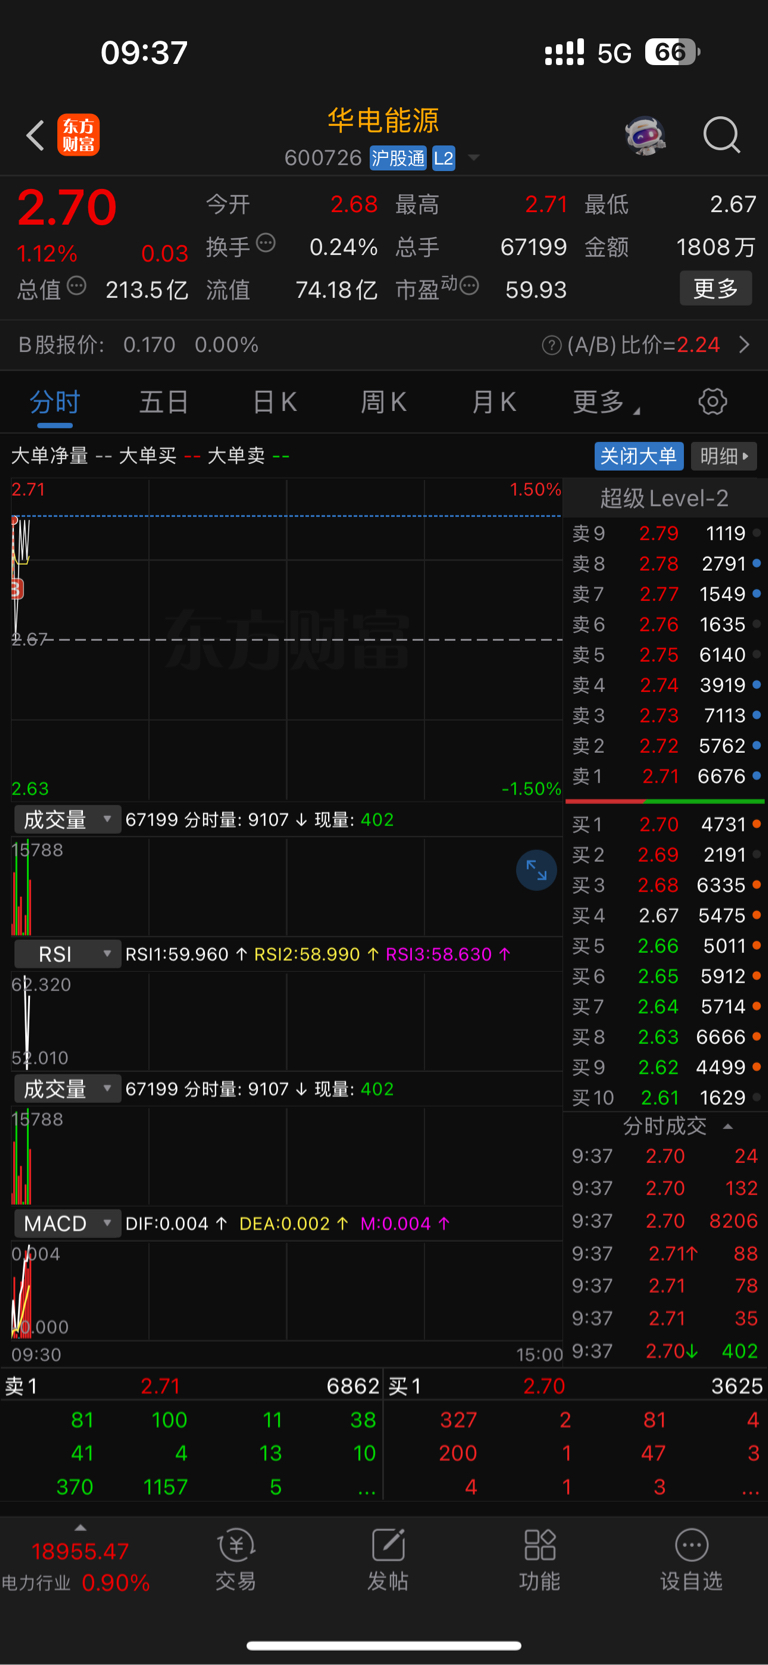
Task: Open chart settings gear icon
Action: (x=712, y=402)
